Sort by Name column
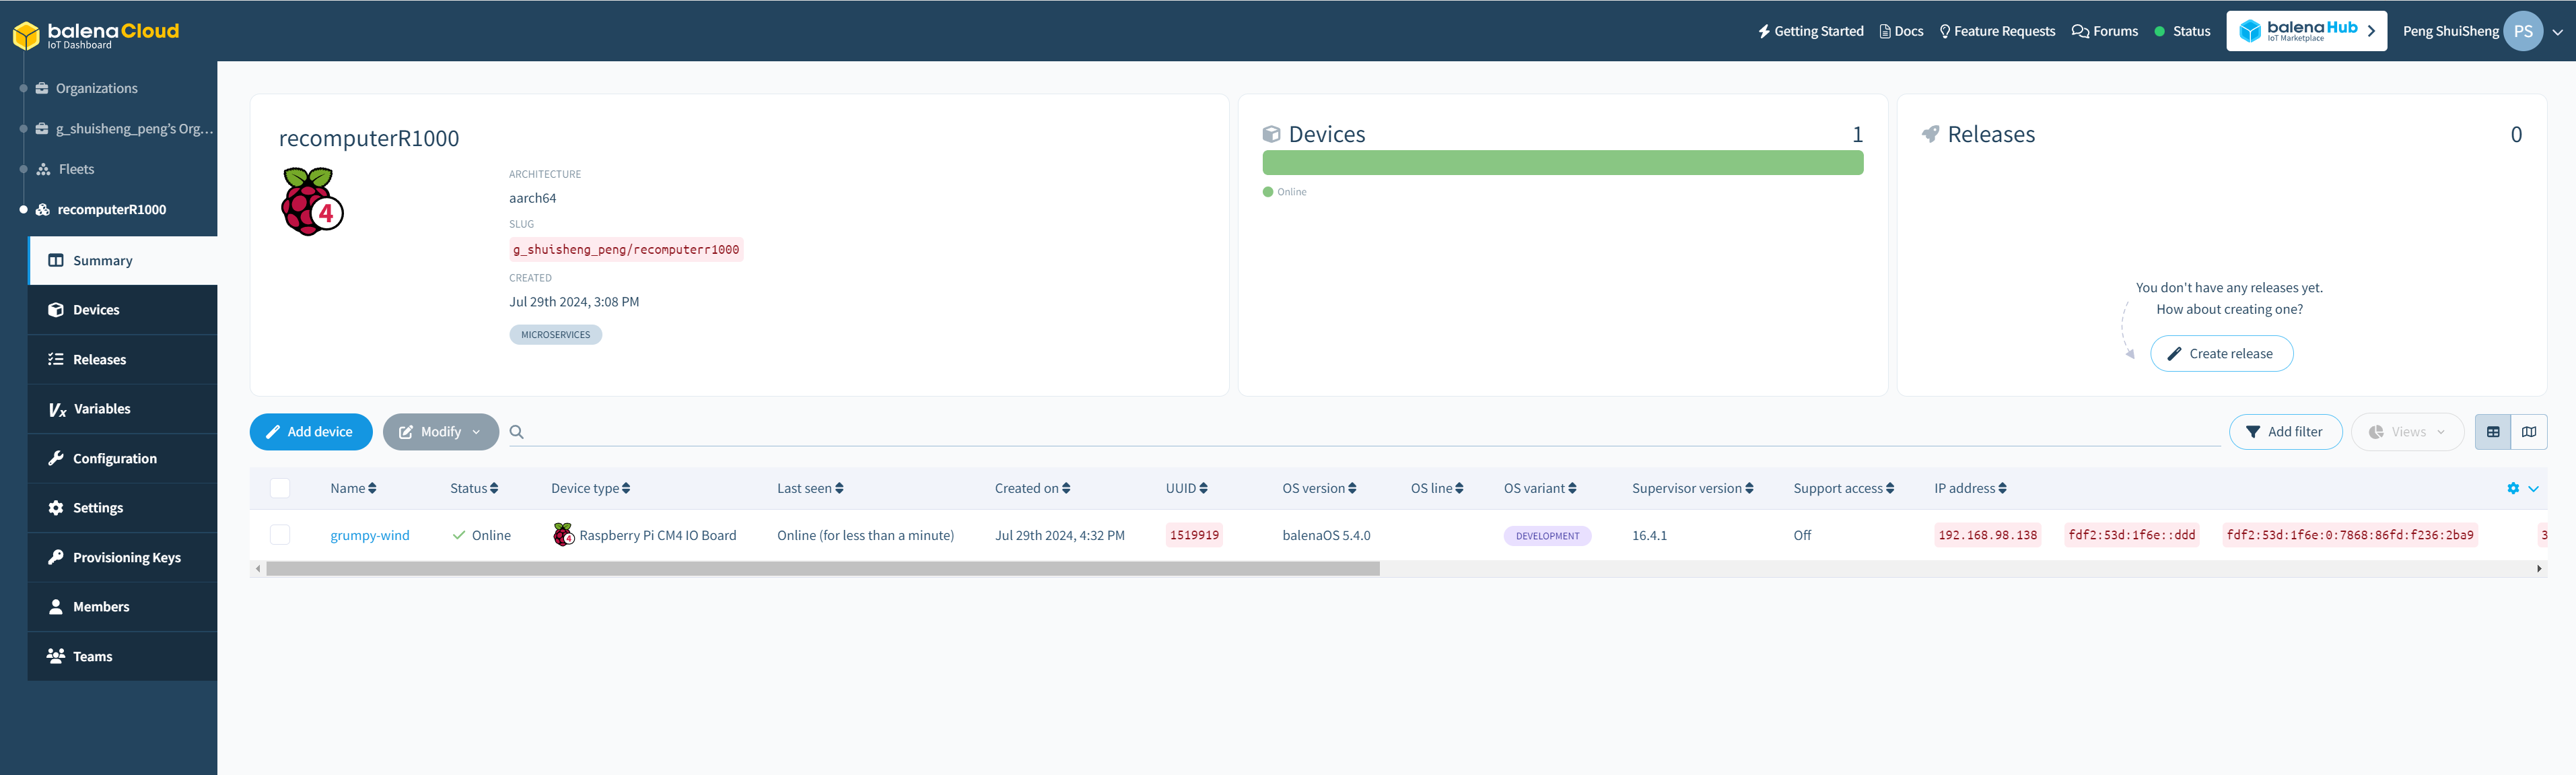The width and height of the screenshot is (2576, 775). pyautogui.click(x=353, y=489)
